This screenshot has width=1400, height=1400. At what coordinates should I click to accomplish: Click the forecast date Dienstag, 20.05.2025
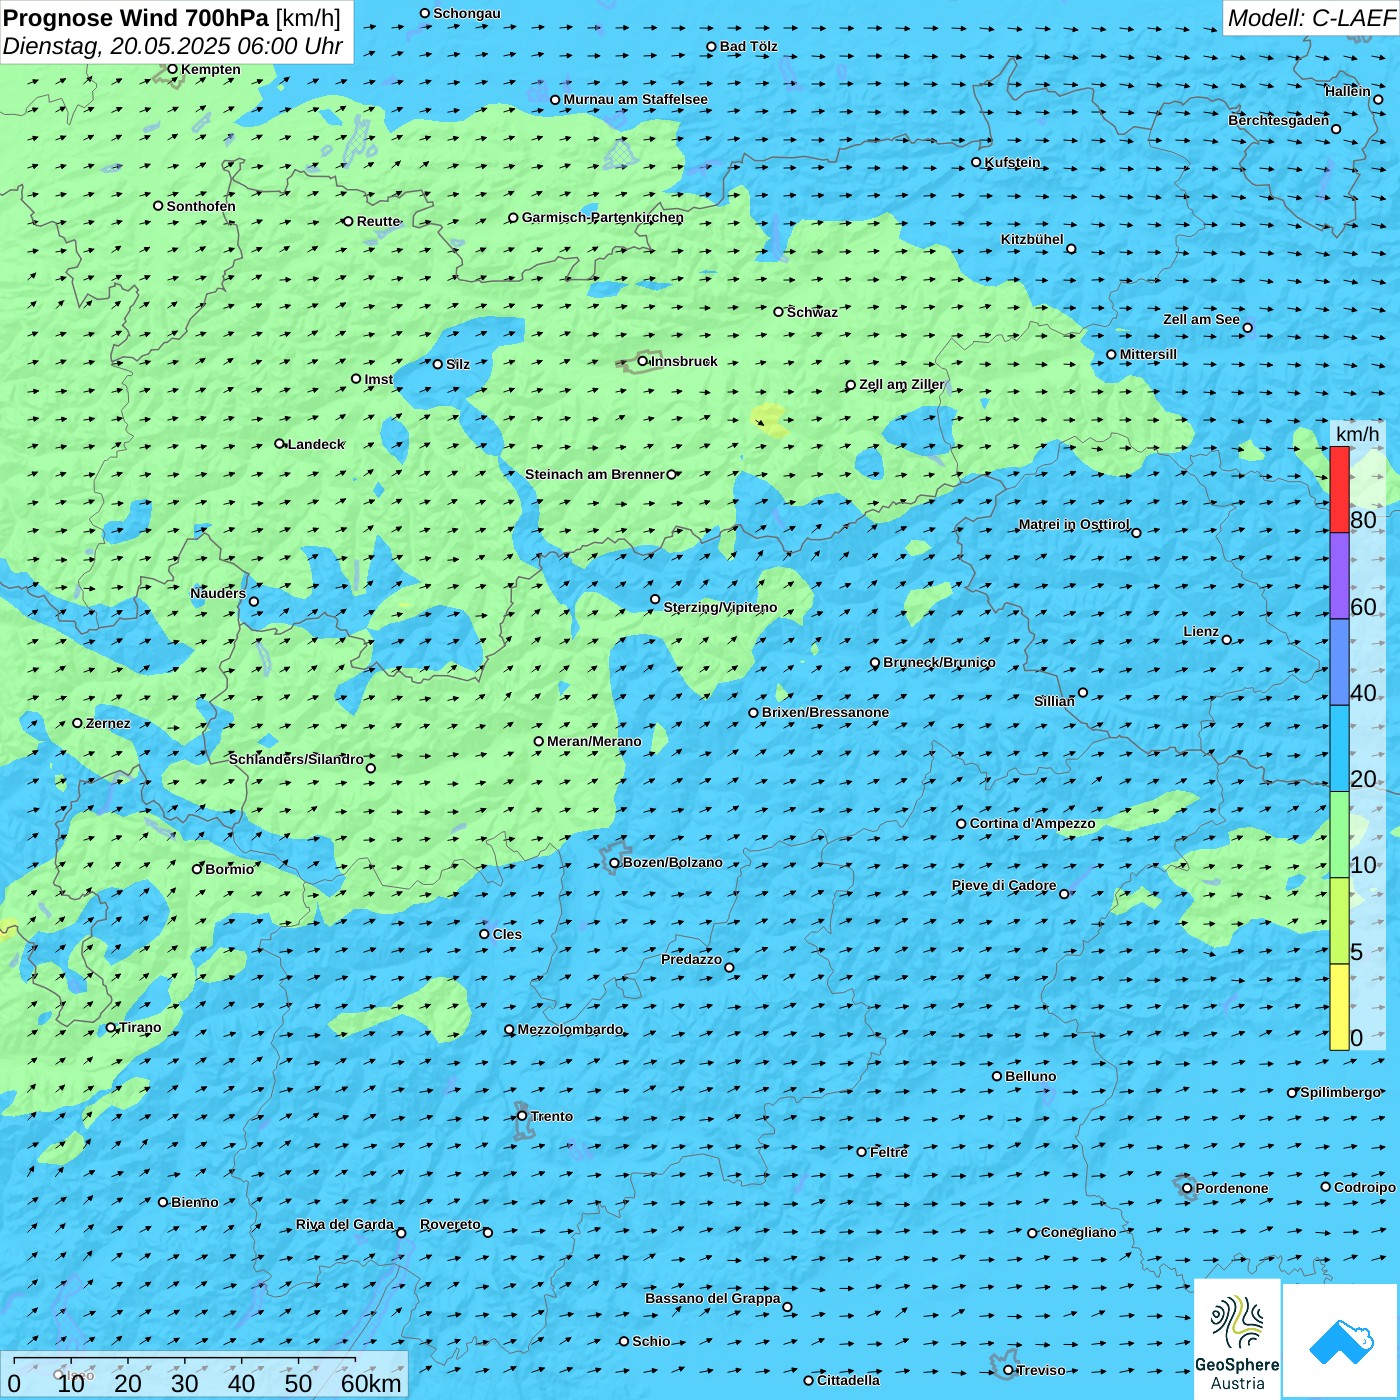point(172,46)
